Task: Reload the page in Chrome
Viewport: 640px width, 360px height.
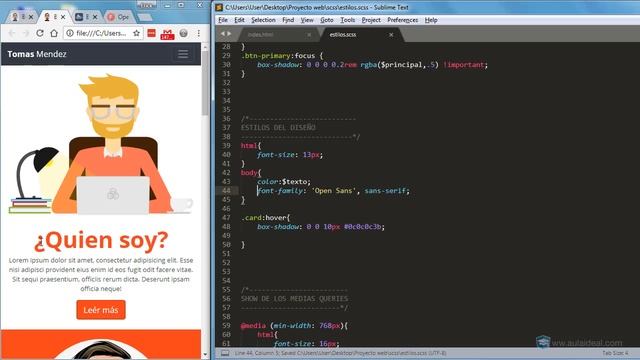Action: coord(40,33)
